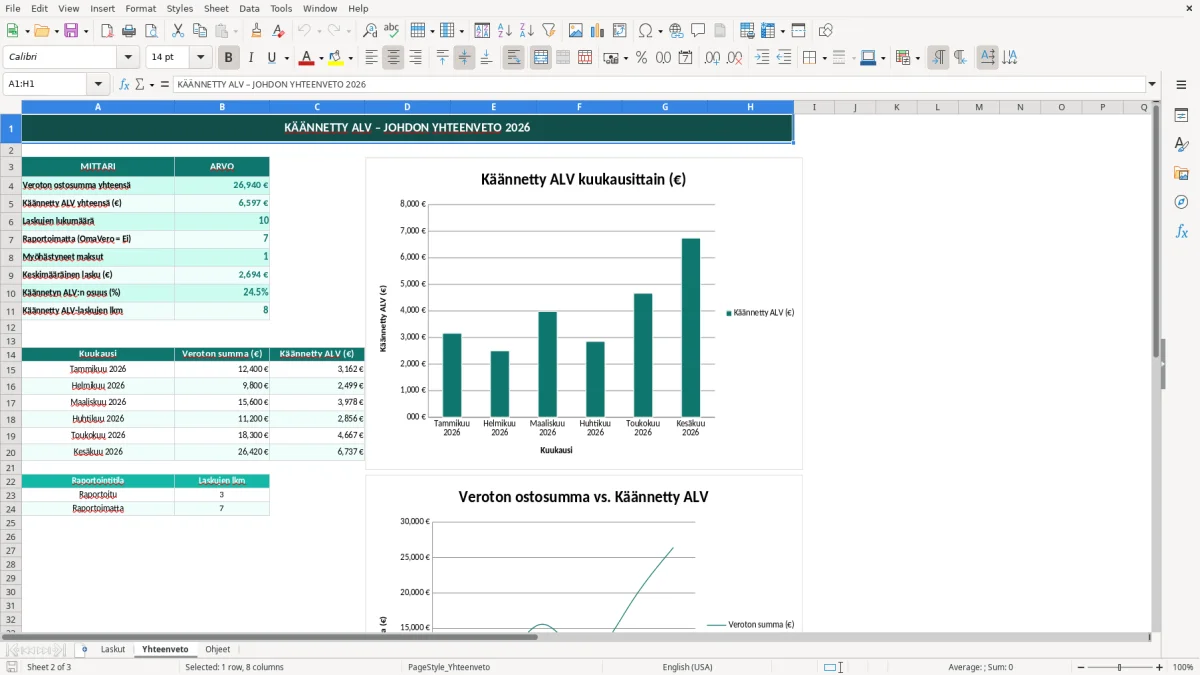
Task: Open the font size dropdown arrow
Action: [x=200, y=58]
